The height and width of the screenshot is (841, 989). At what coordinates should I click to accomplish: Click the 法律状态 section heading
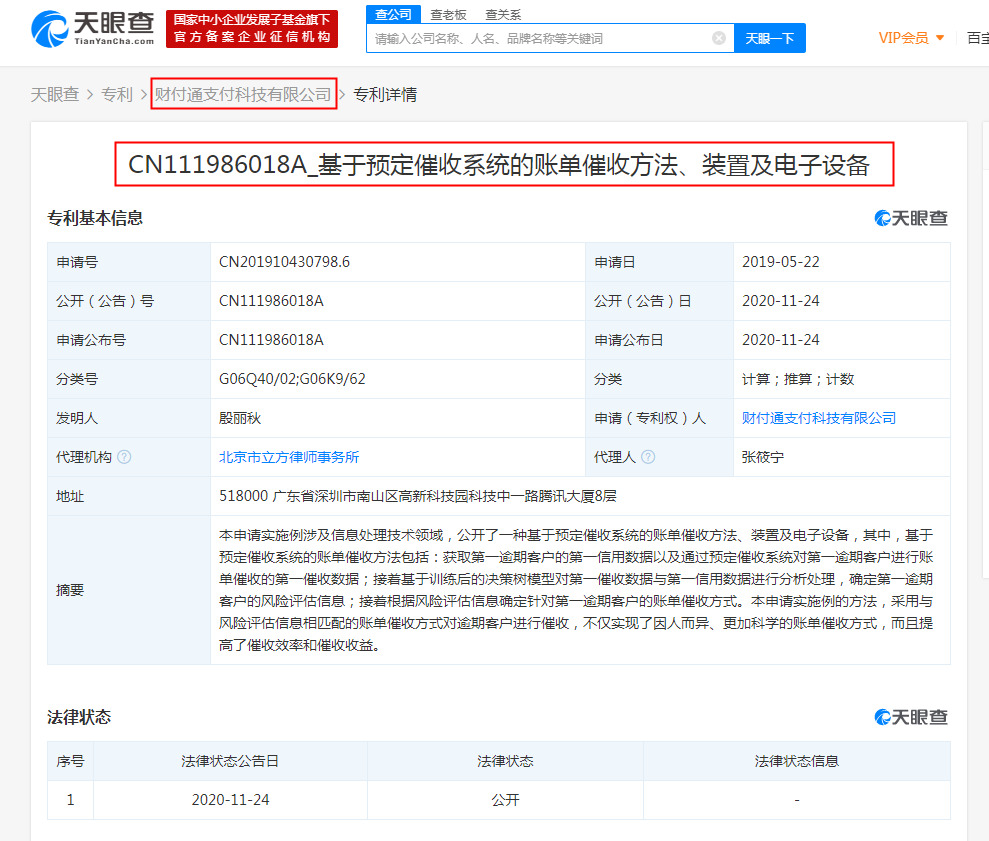point(79,717)
